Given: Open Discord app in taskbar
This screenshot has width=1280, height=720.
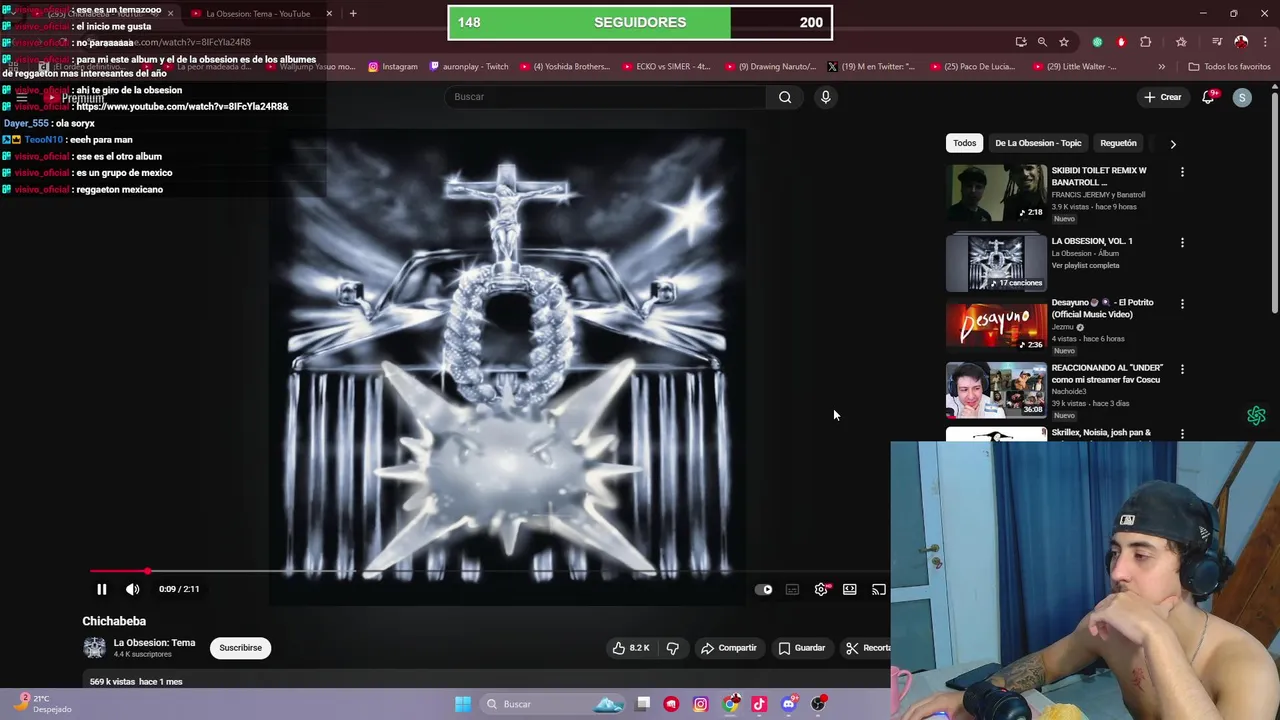Looking at the screenshot, I should click(x=788, y=704).
